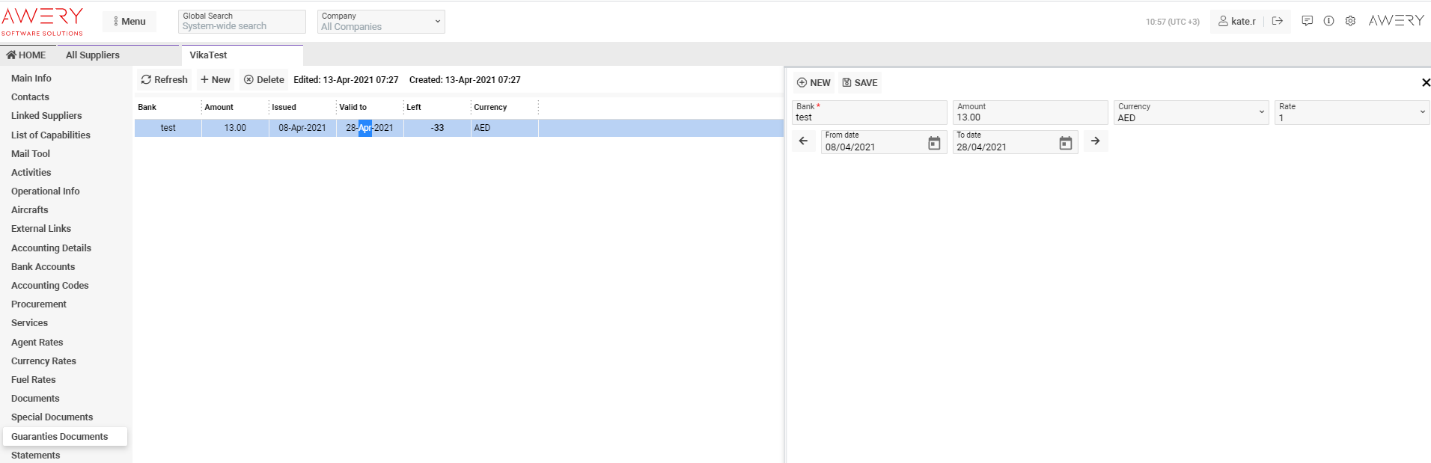Screen dimensions: 1431x463
Task: Close the guarantee edit panel
Action: coord(1425,83)
